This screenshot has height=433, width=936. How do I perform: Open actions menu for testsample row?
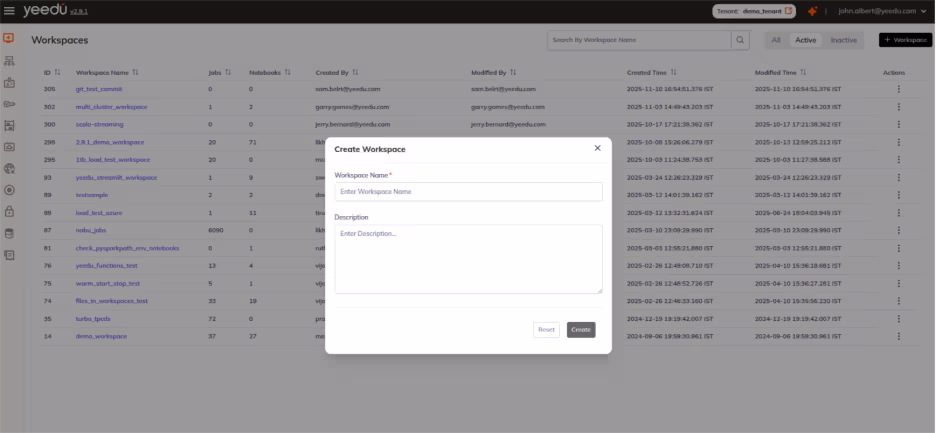[898, 195]
